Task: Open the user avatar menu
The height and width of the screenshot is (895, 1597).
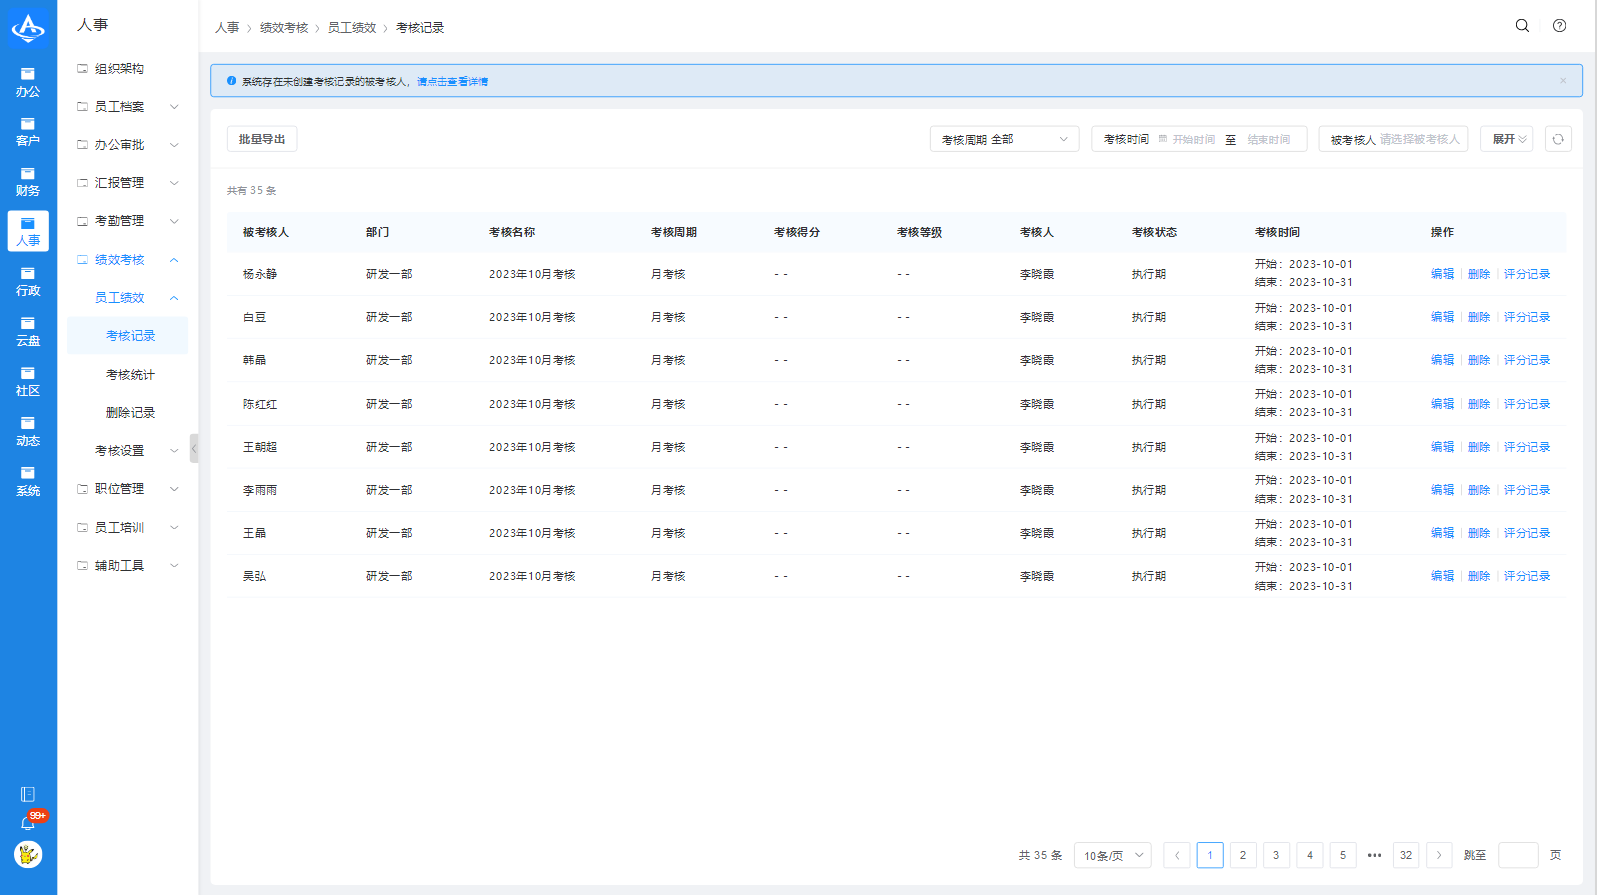Action: pos(28,854)
